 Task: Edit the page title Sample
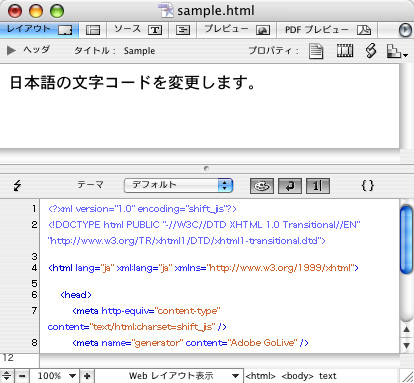(139, 51)
